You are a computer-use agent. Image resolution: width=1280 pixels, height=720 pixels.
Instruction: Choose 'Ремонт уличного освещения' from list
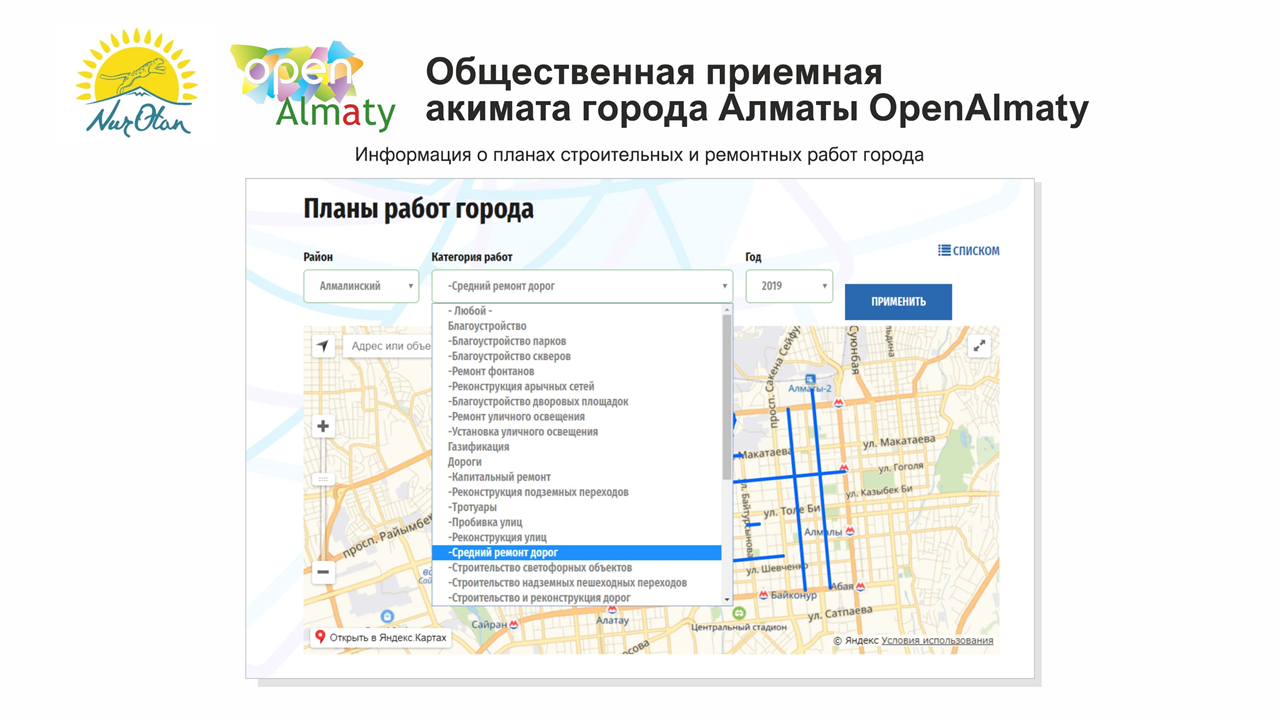coord(576,416)
